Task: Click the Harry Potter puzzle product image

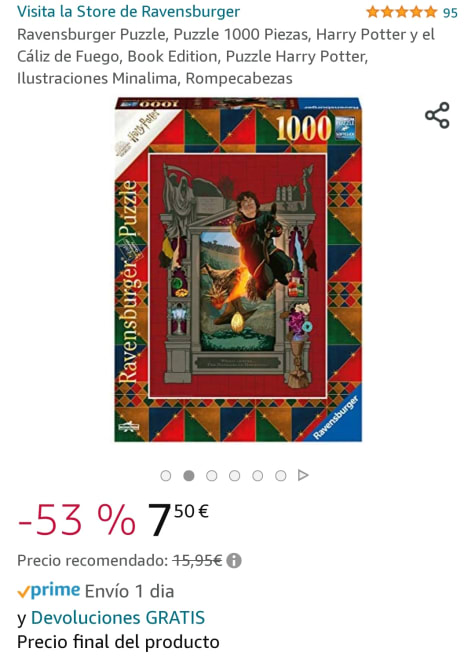Action: (x=238, y=269)
